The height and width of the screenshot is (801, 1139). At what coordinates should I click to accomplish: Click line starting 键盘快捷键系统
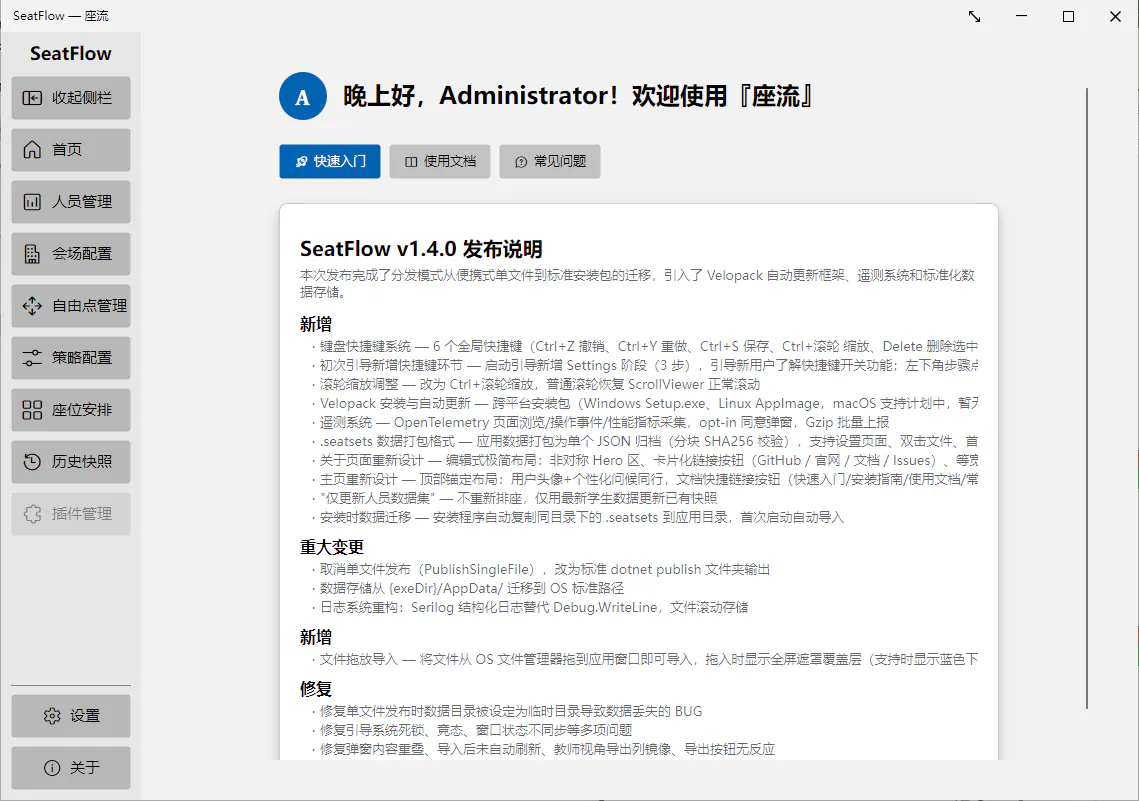coord(645,346)
